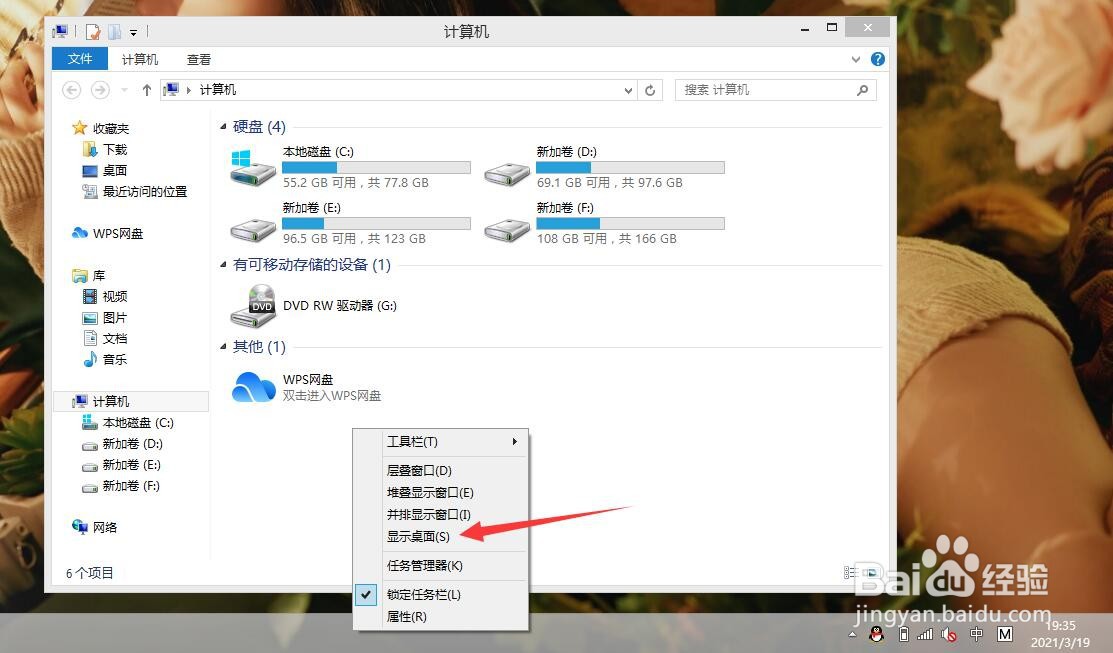Choose 显示桌面(S) from the context menu
This screenshot has height=653, width=1113.
(418, 536)
